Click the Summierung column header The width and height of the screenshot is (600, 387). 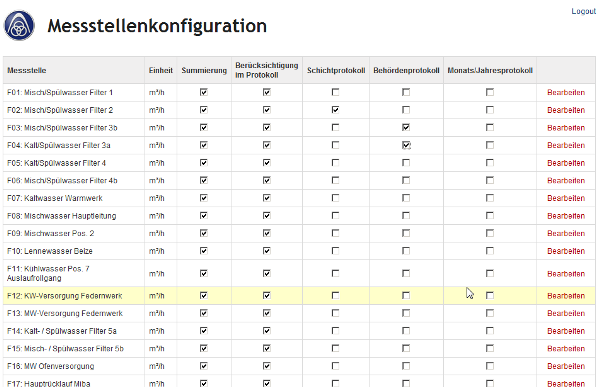pos(204,70)
